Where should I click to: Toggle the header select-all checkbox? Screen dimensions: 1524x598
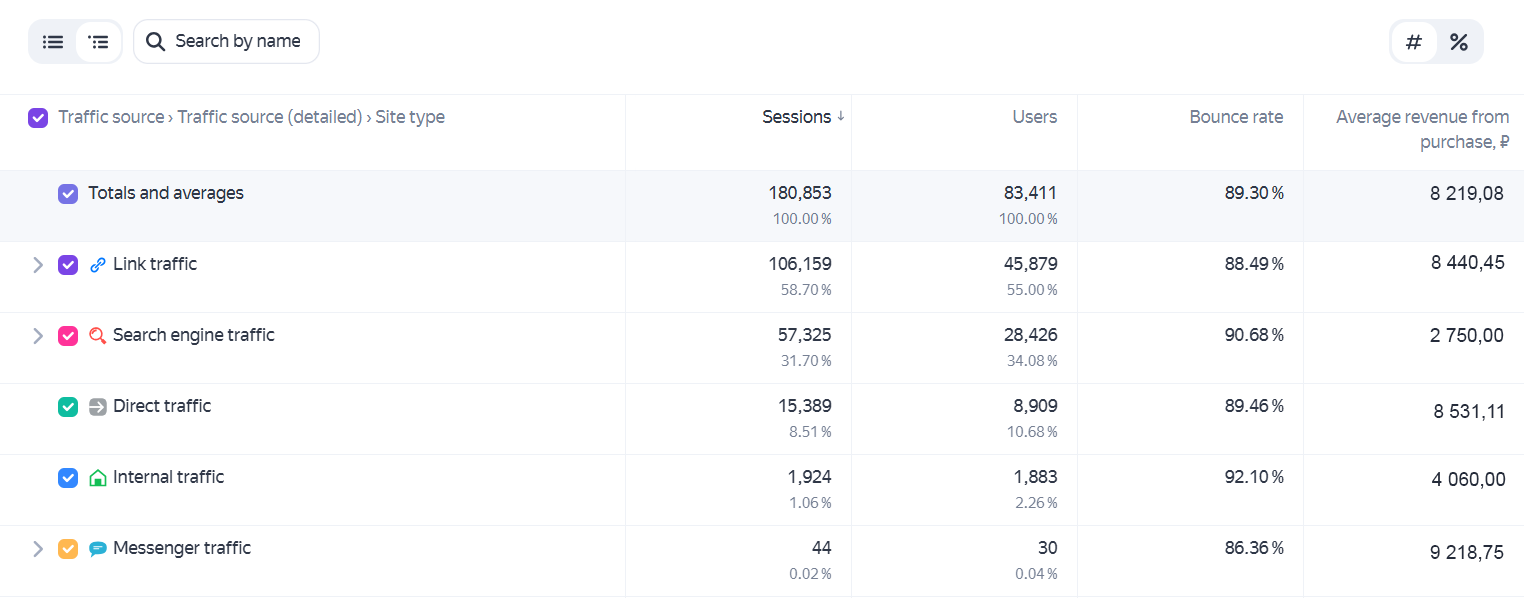tap(38, 118)
